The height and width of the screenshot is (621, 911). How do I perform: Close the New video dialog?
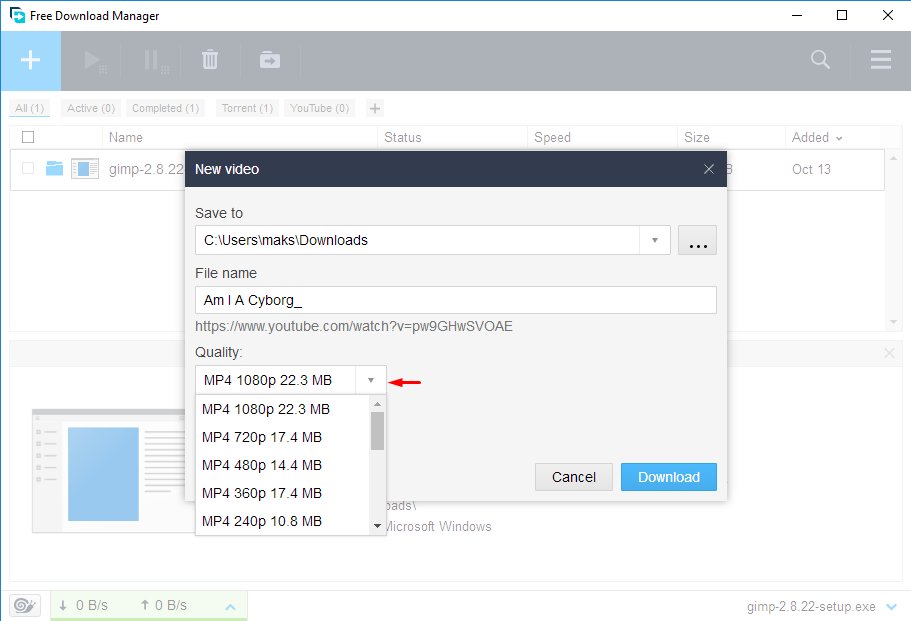tap(709, 169)
